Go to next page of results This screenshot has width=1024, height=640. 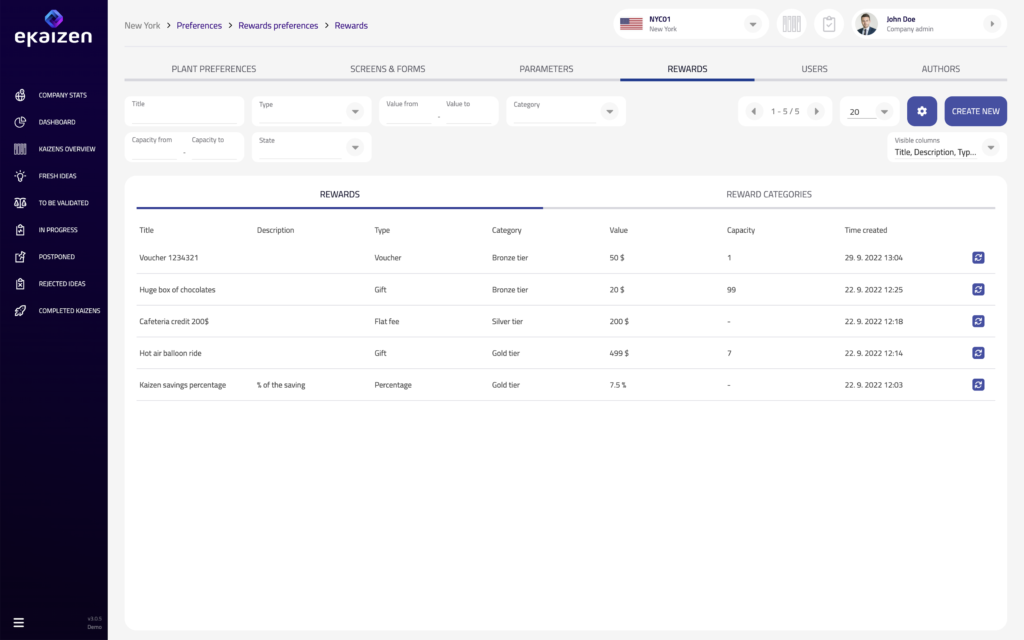817,112
